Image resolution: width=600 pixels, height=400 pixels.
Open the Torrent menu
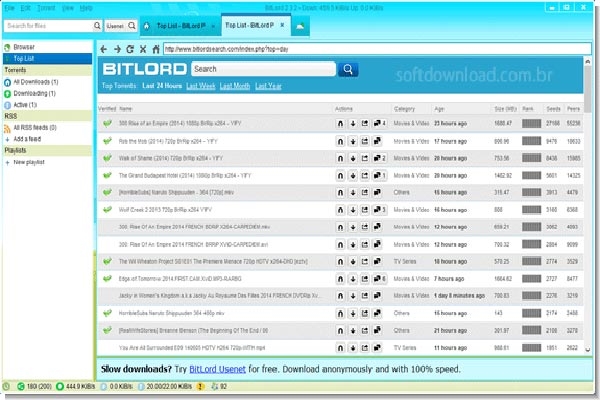(46, 8)
